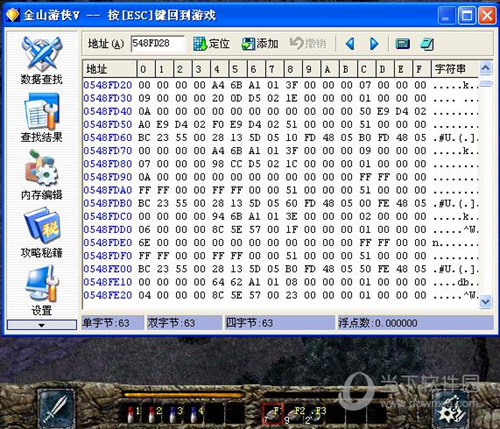Click byte A4 in row 0548FD20
The height and width of the screenshot is (429, 500).
[x=218, y=85]
